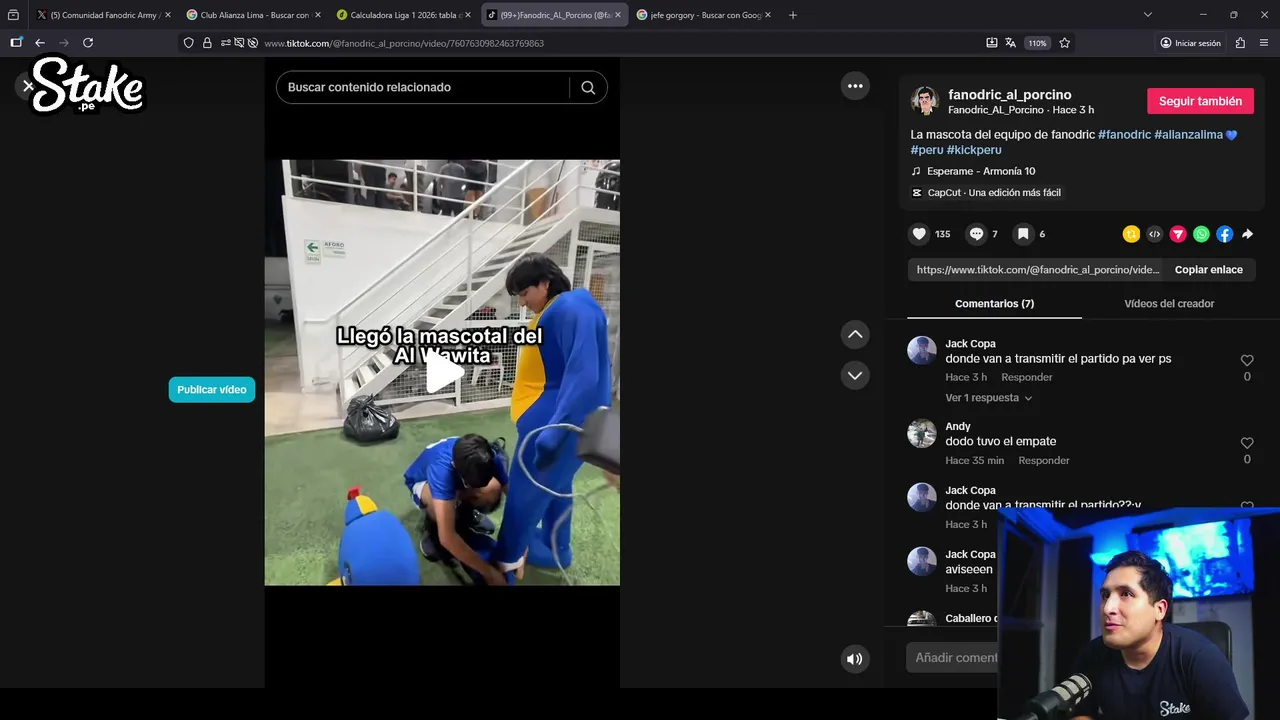This screenshot has height=720, width=1280.
Task: Close the Calculadora Liga 1 tab
Action: (x=468, y=15)
